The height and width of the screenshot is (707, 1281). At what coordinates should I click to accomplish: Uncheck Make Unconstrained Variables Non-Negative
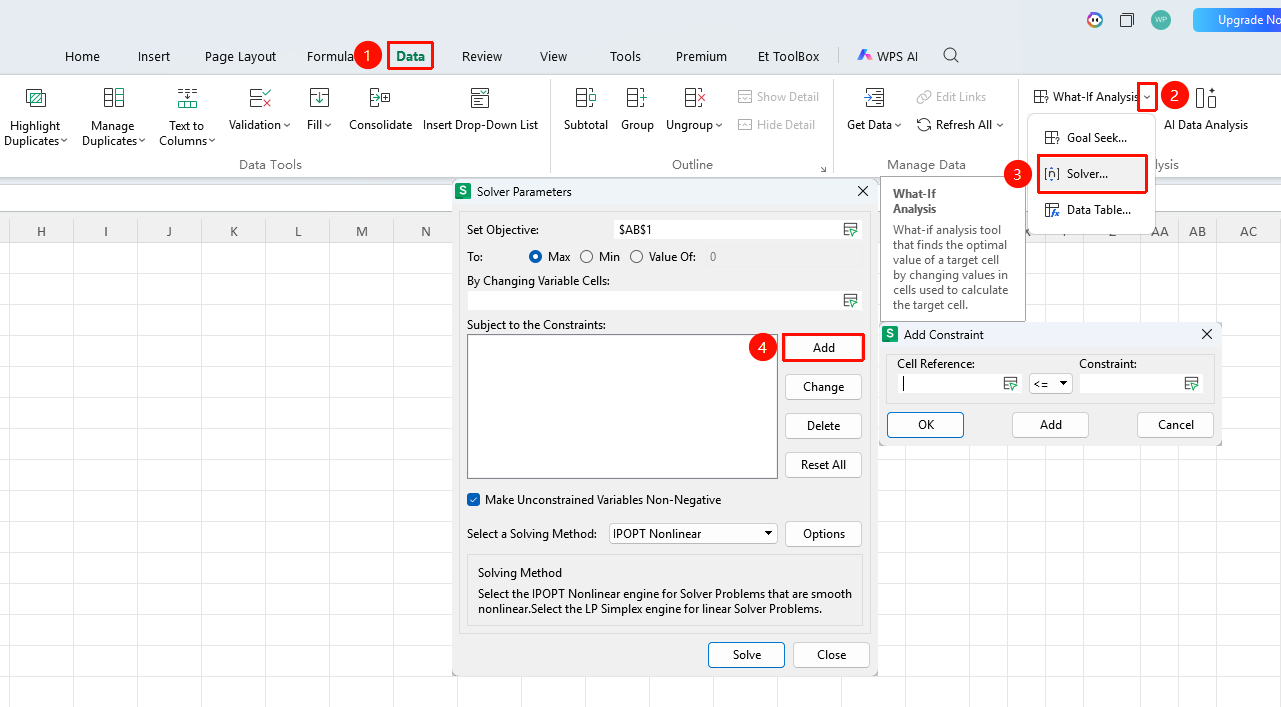[x=474, y=500]
